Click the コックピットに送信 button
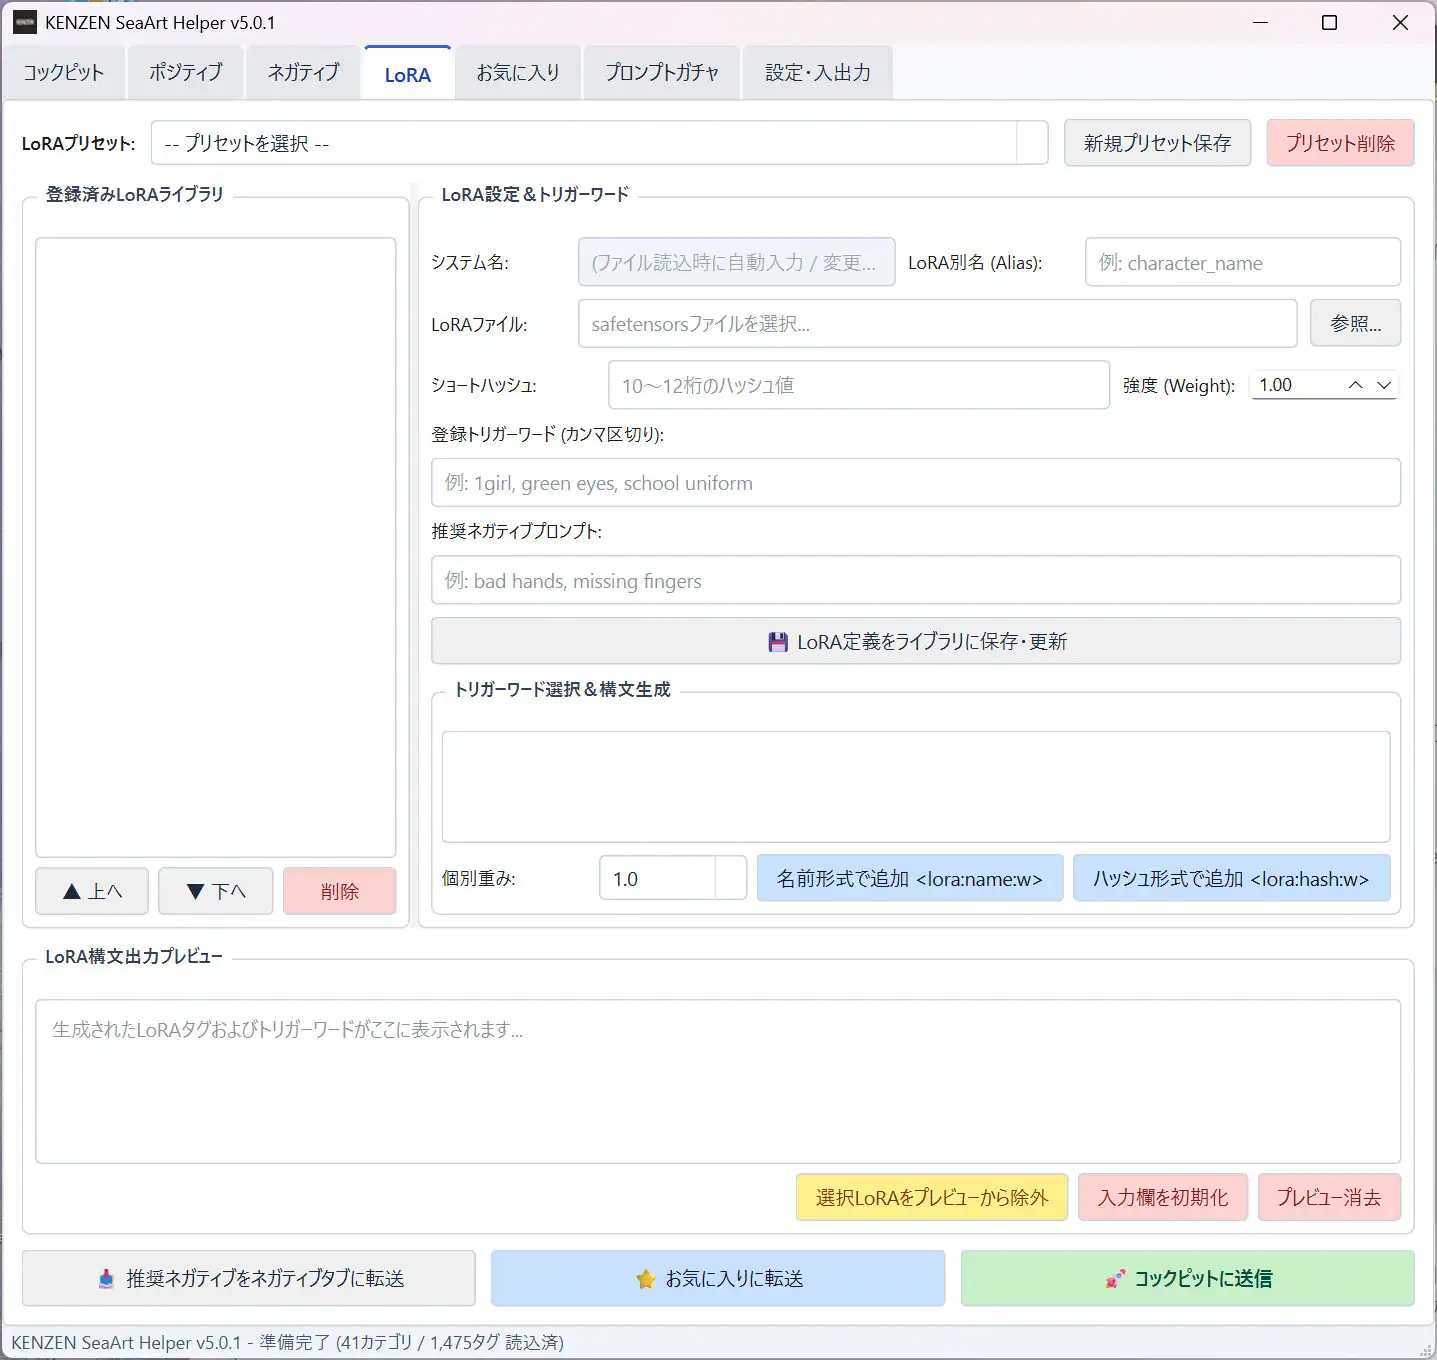Viewport: 1437px width, 1360px height. tap(1187, 1278)
